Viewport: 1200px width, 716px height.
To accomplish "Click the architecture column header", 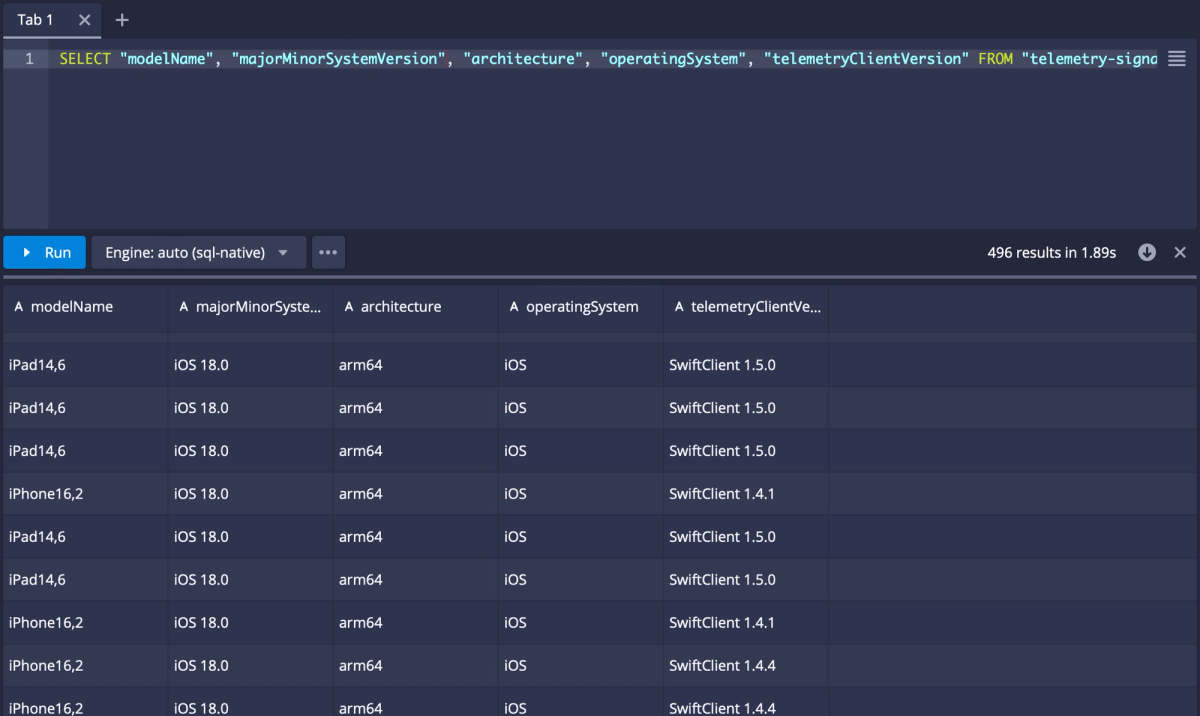I will (x=401, y=307).
